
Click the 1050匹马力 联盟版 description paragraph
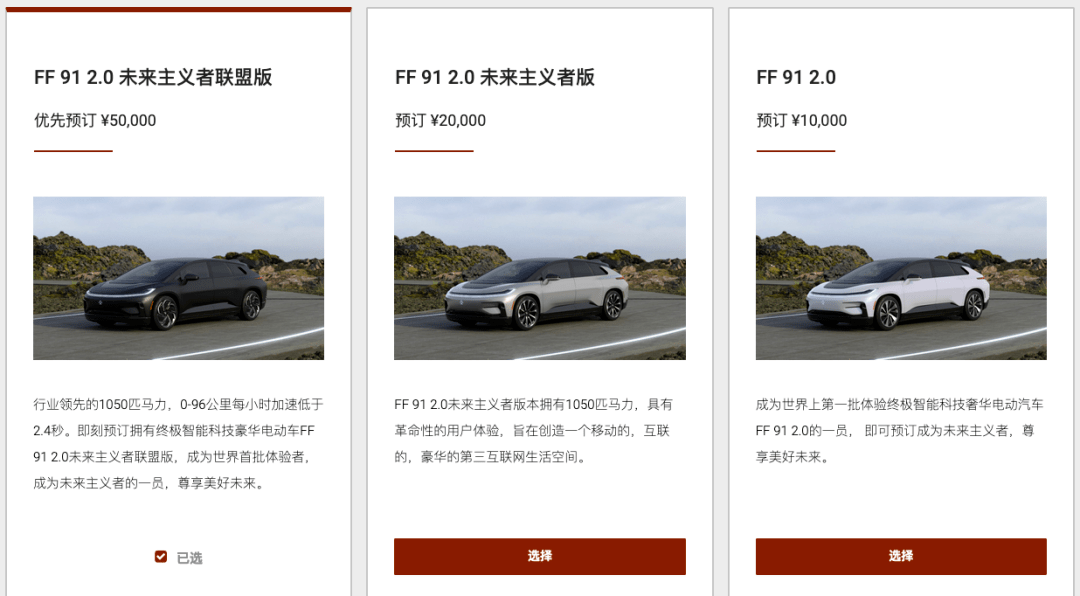pos(178,444)
